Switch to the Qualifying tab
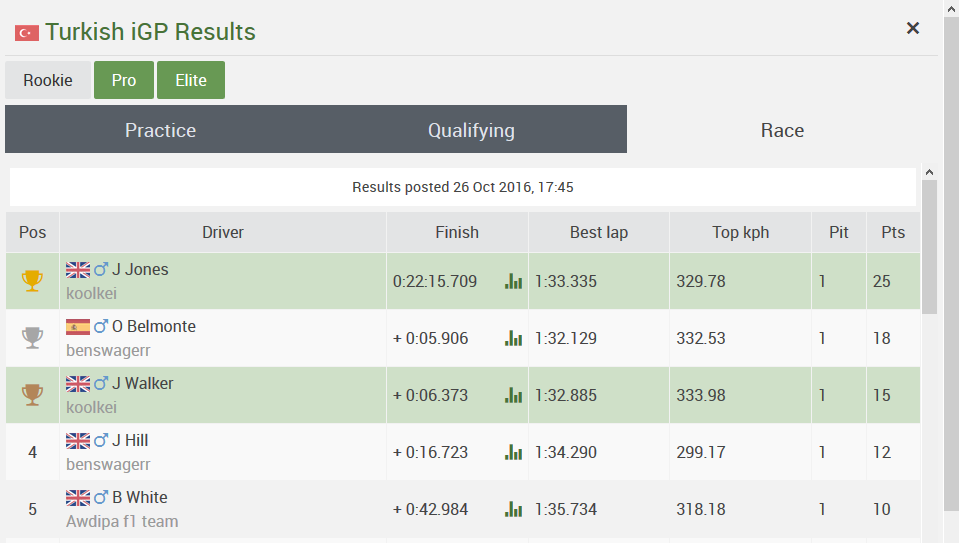This screenshot has height=543, width=959. [x=471, y=130]
